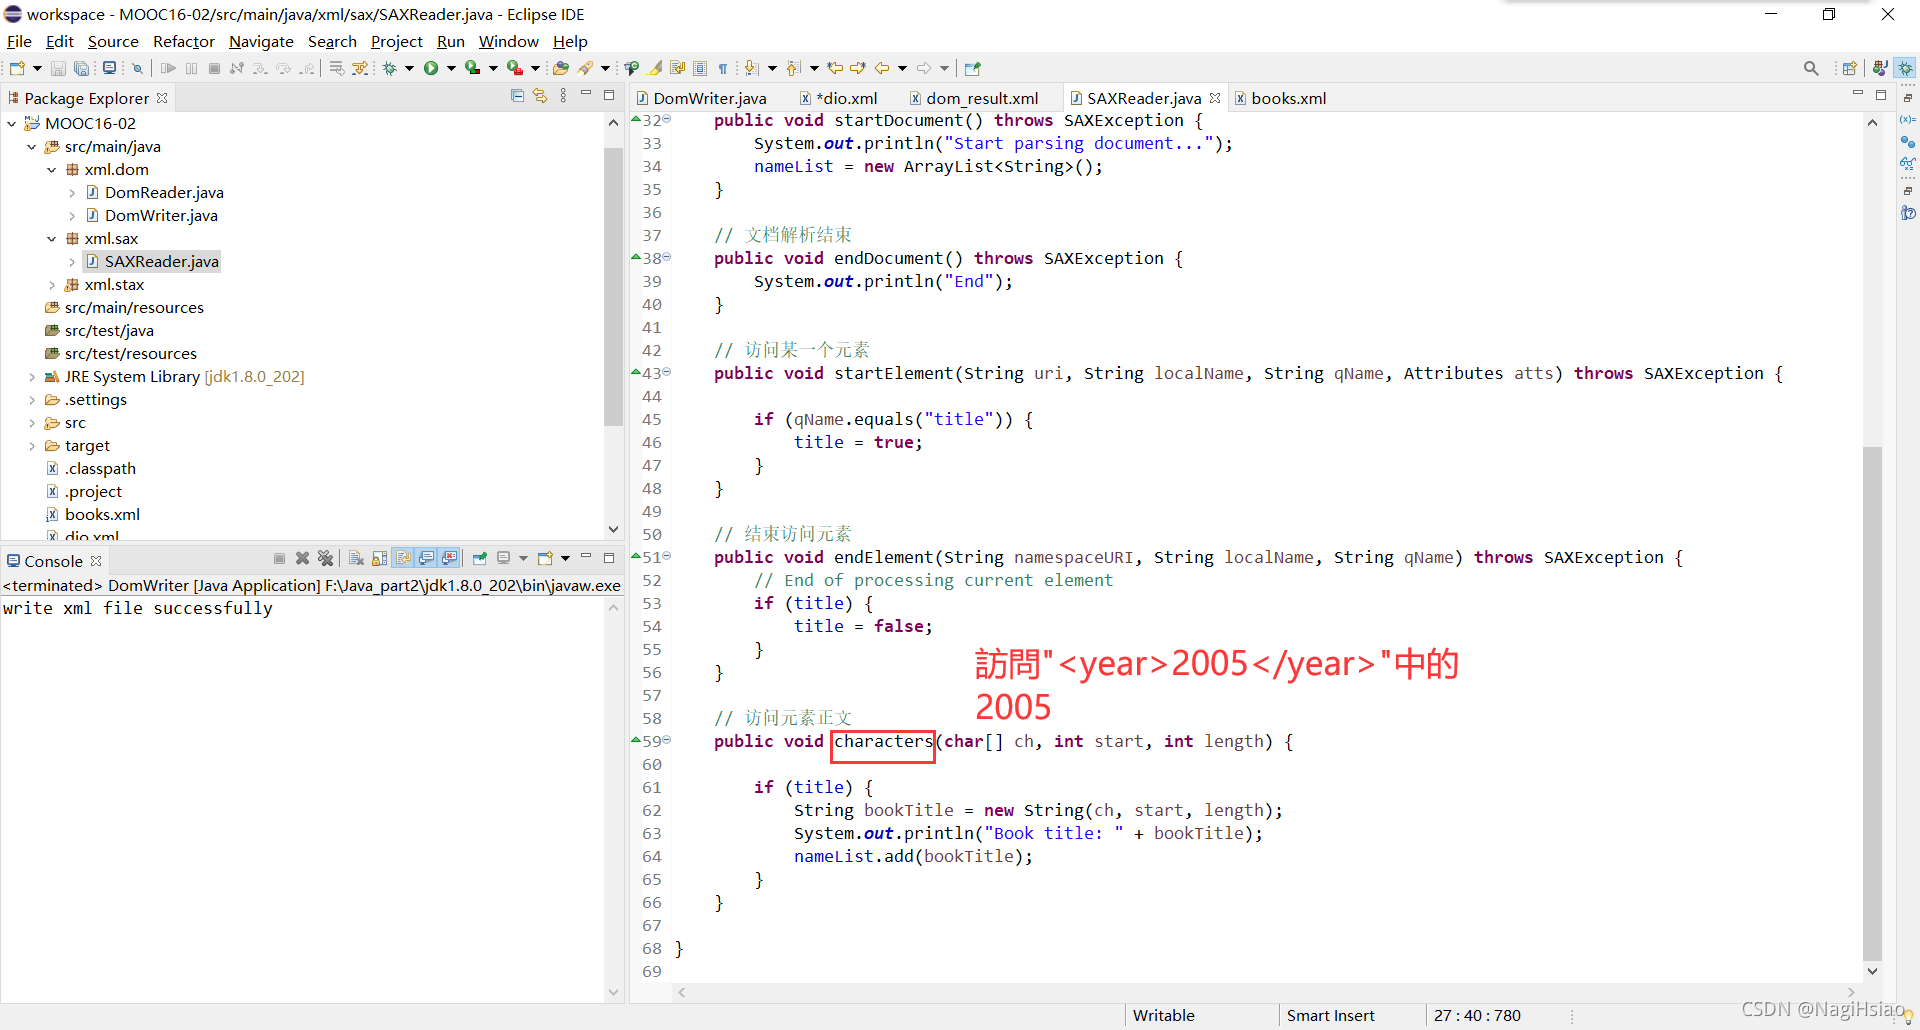Run the program with green play icon
This screenshot has height=1030, width=1920.
point(431,68)
